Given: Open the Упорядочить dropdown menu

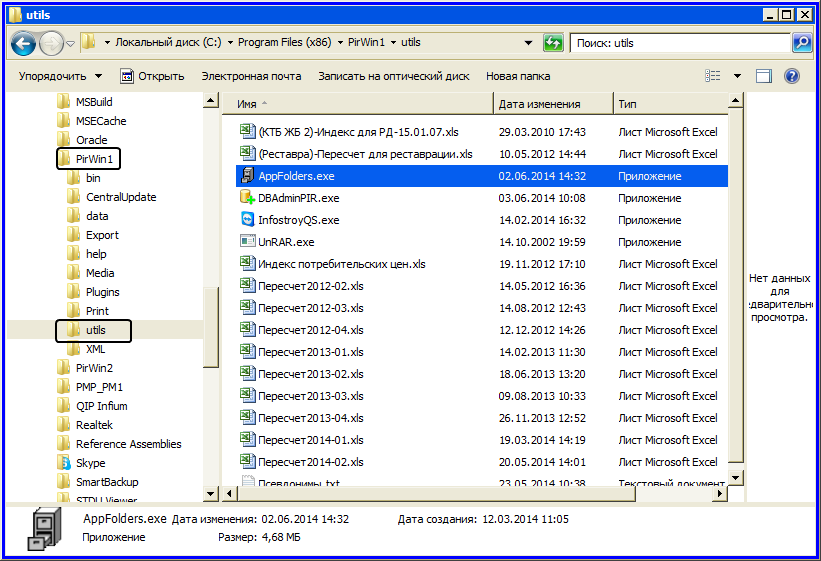Looking at the screenshot, I should point(60,76).
